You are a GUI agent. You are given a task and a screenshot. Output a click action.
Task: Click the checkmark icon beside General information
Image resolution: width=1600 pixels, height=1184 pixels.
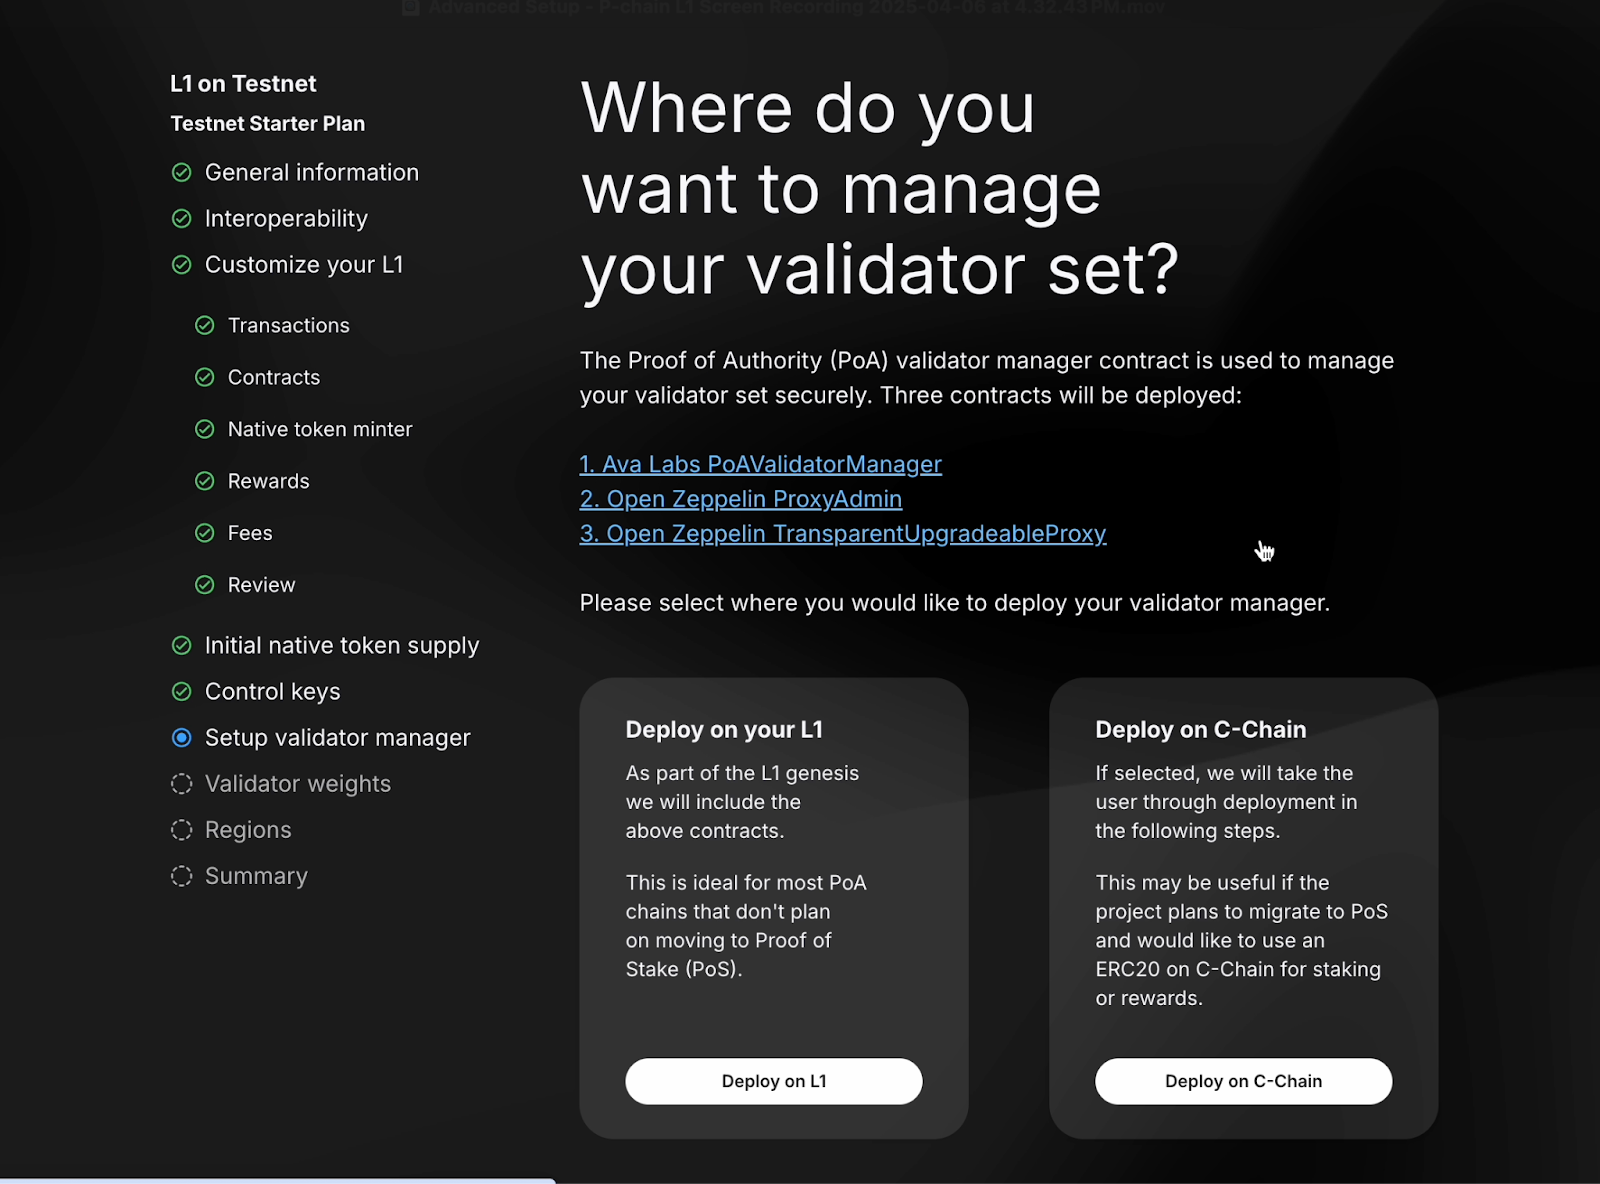[x=182, y=172]
